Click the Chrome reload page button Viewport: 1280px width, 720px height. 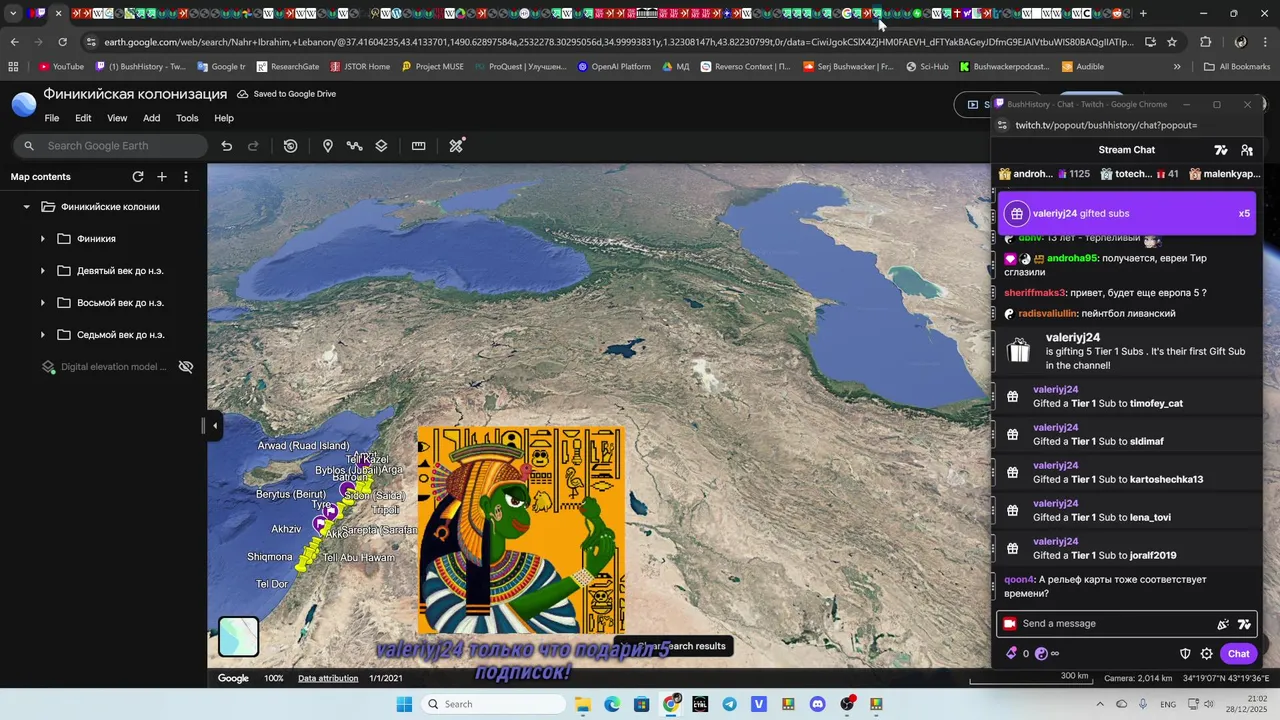62,42
